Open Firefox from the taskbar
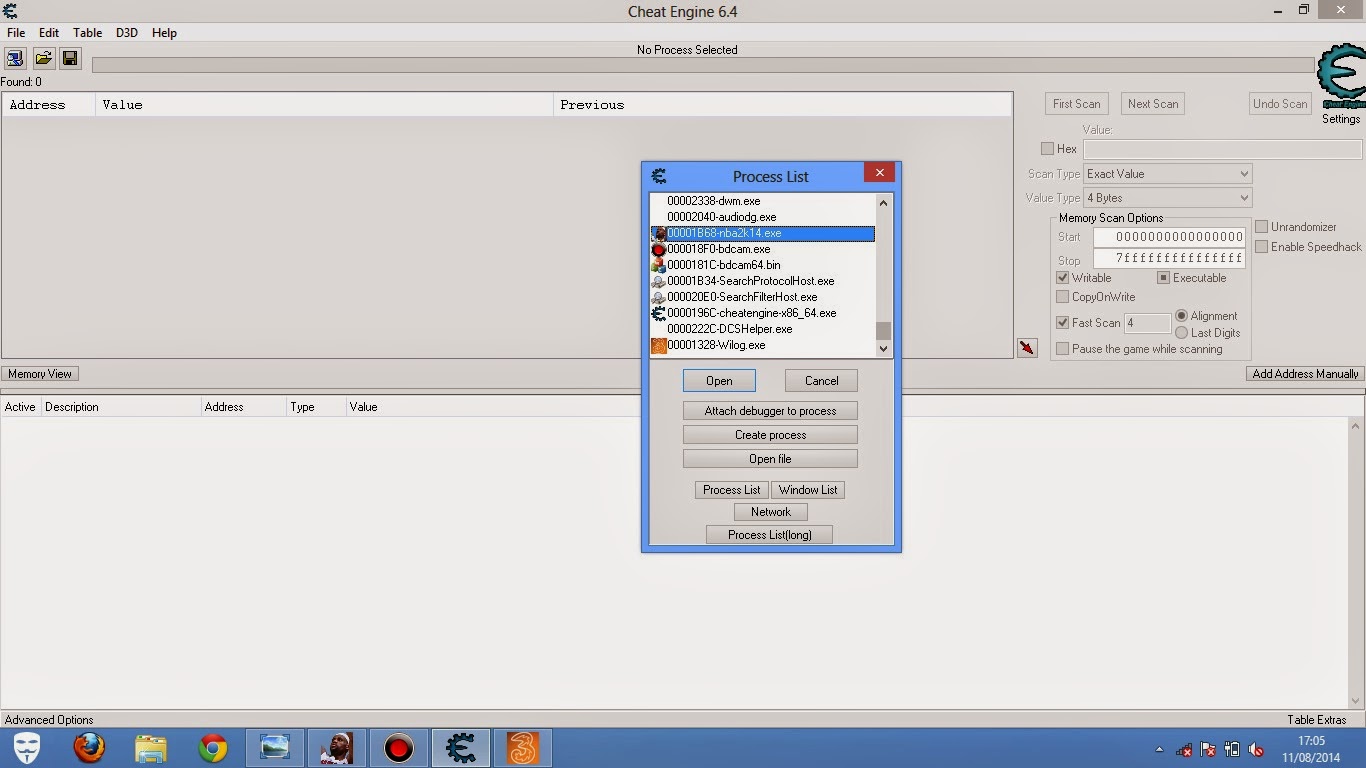Screen dimensions: 1366x768 [89, 747]
